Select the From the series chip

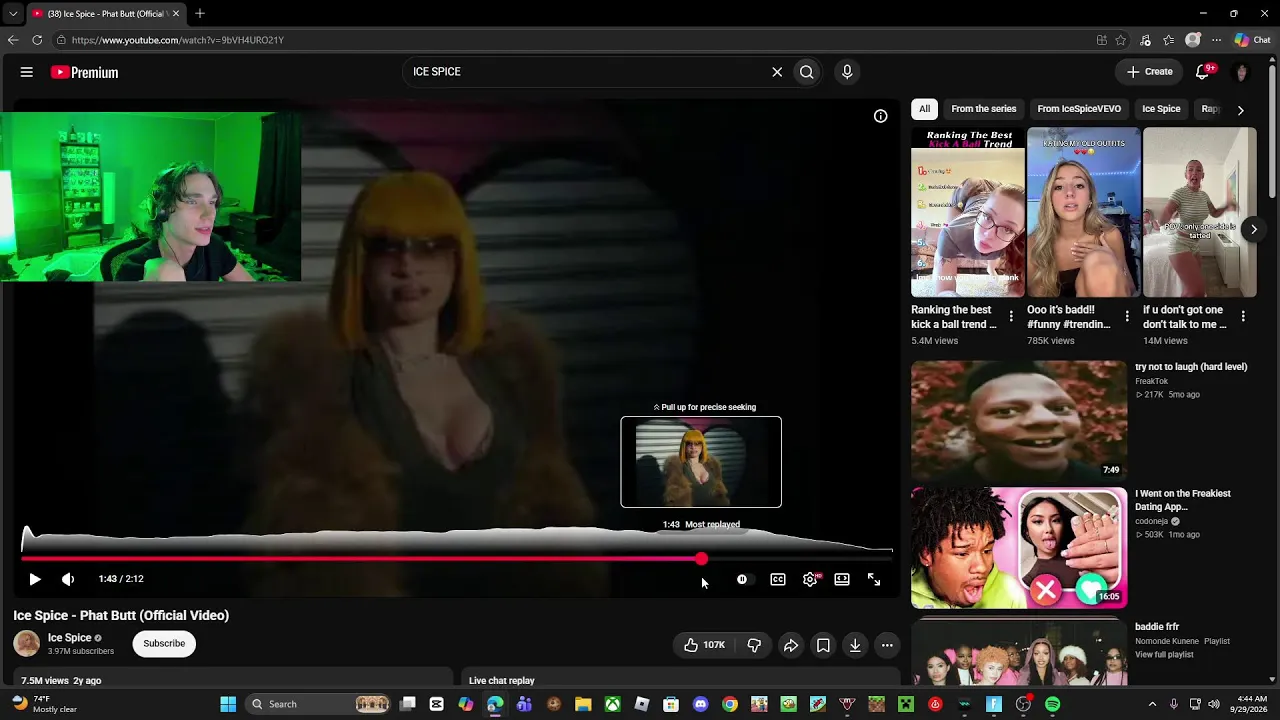point(984,109)
